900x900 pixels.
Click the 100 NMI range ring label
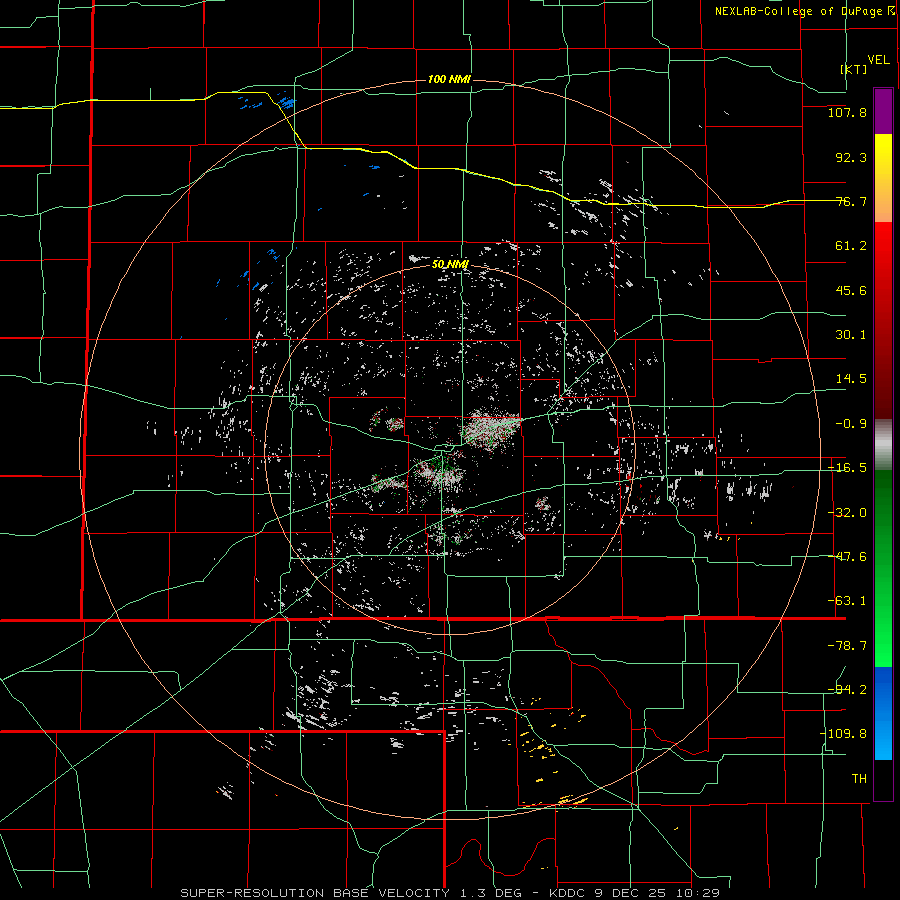coord(449,79)
